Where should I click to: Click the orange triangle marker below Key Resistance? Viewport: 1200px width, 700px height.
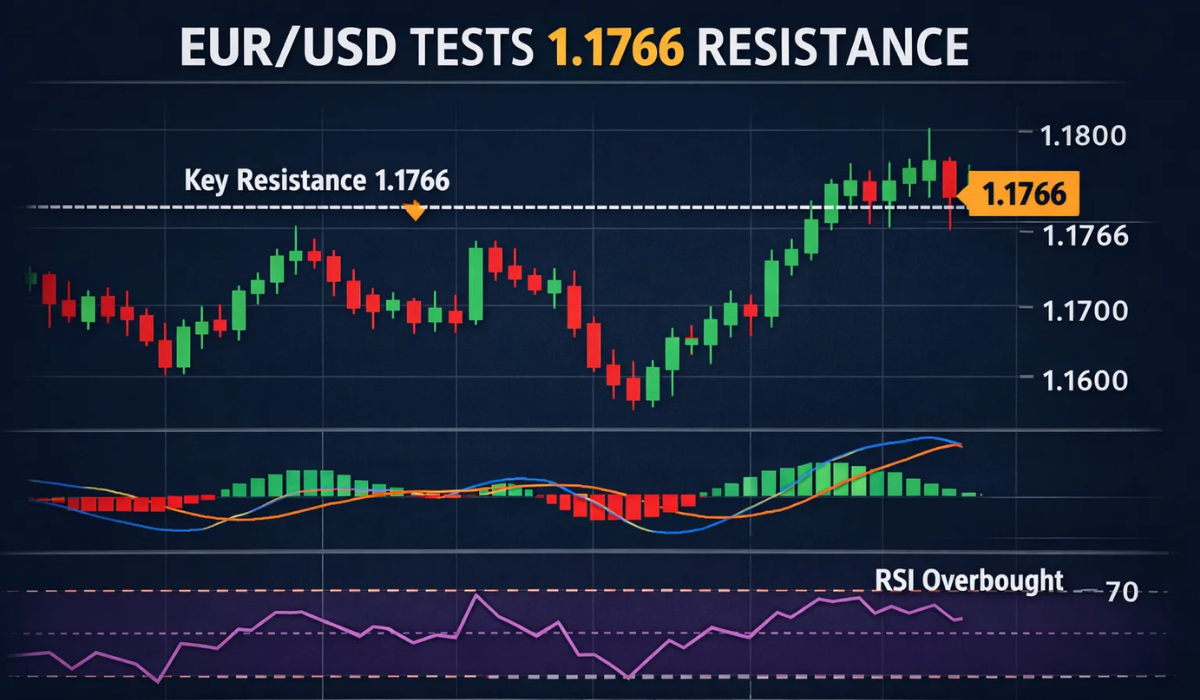pos(414,211)
